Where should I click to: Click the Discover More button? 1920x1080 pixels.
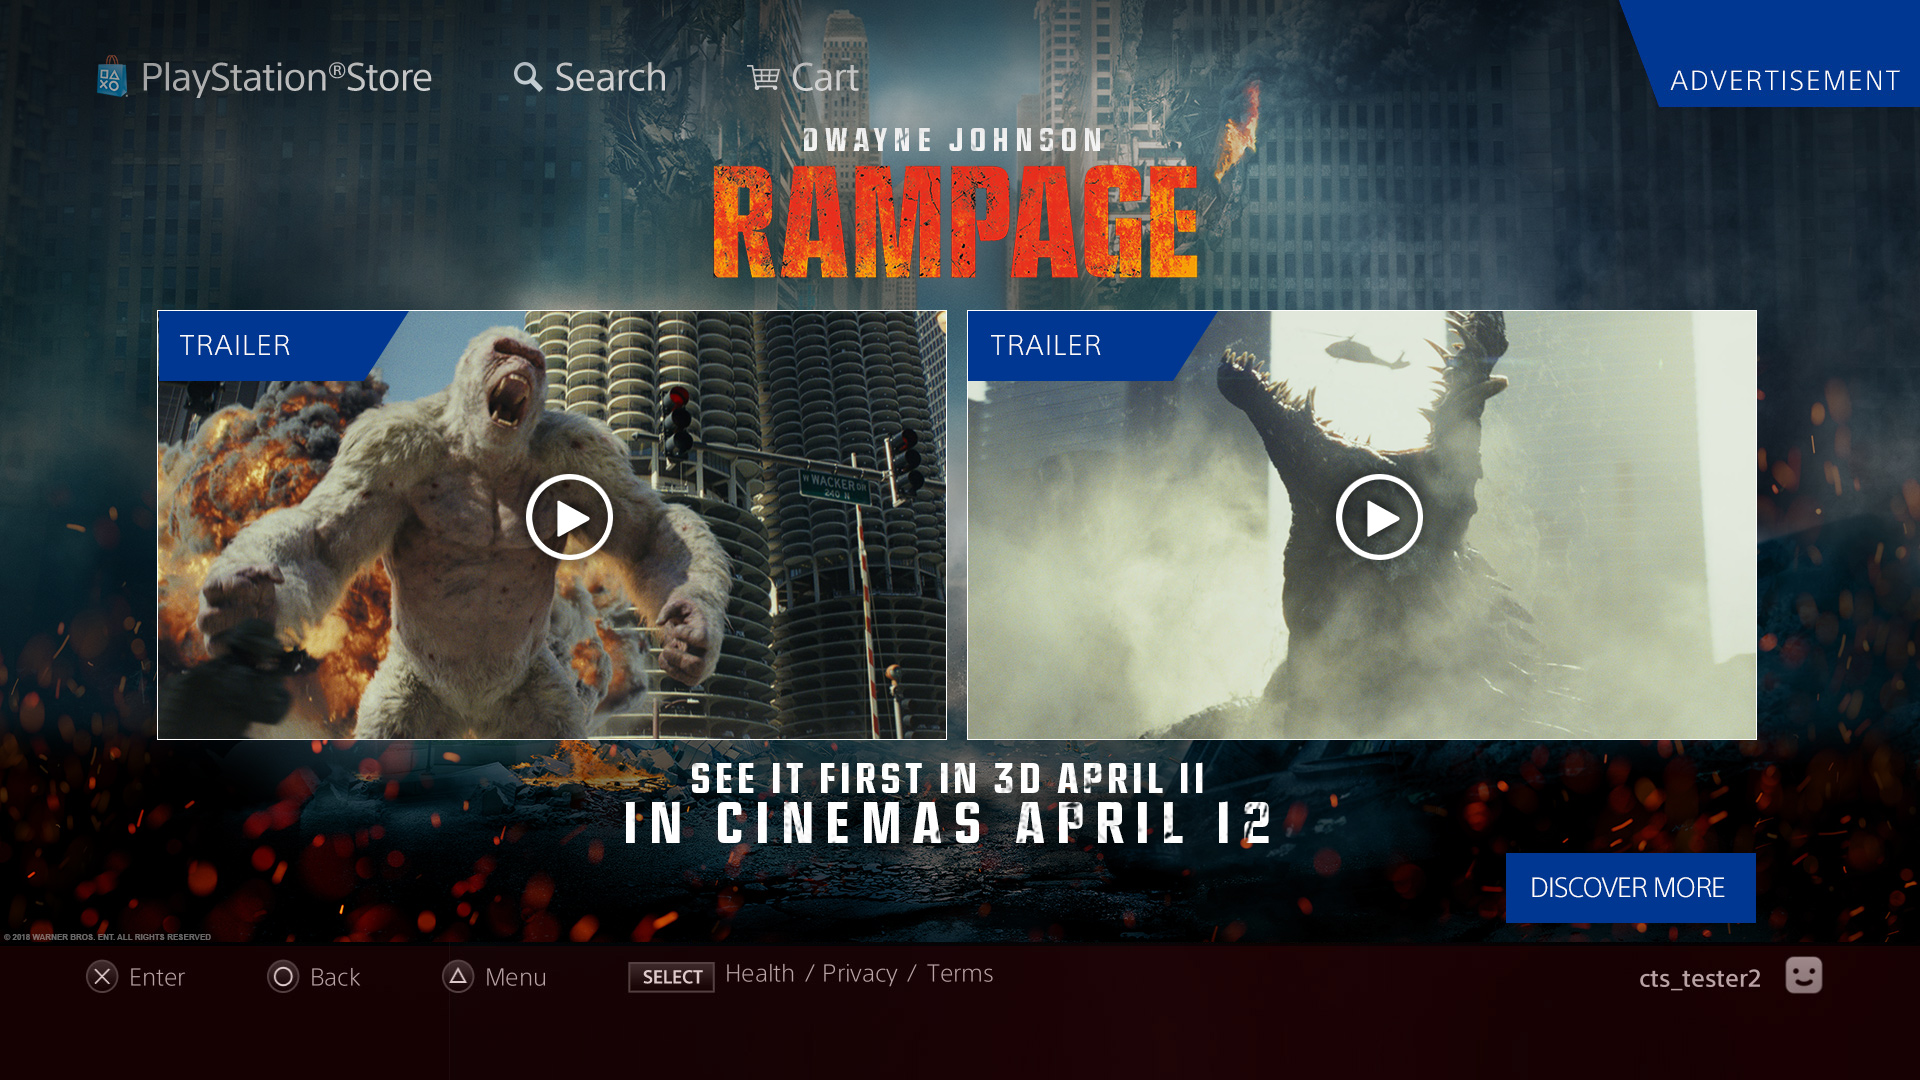[1631, 888]
